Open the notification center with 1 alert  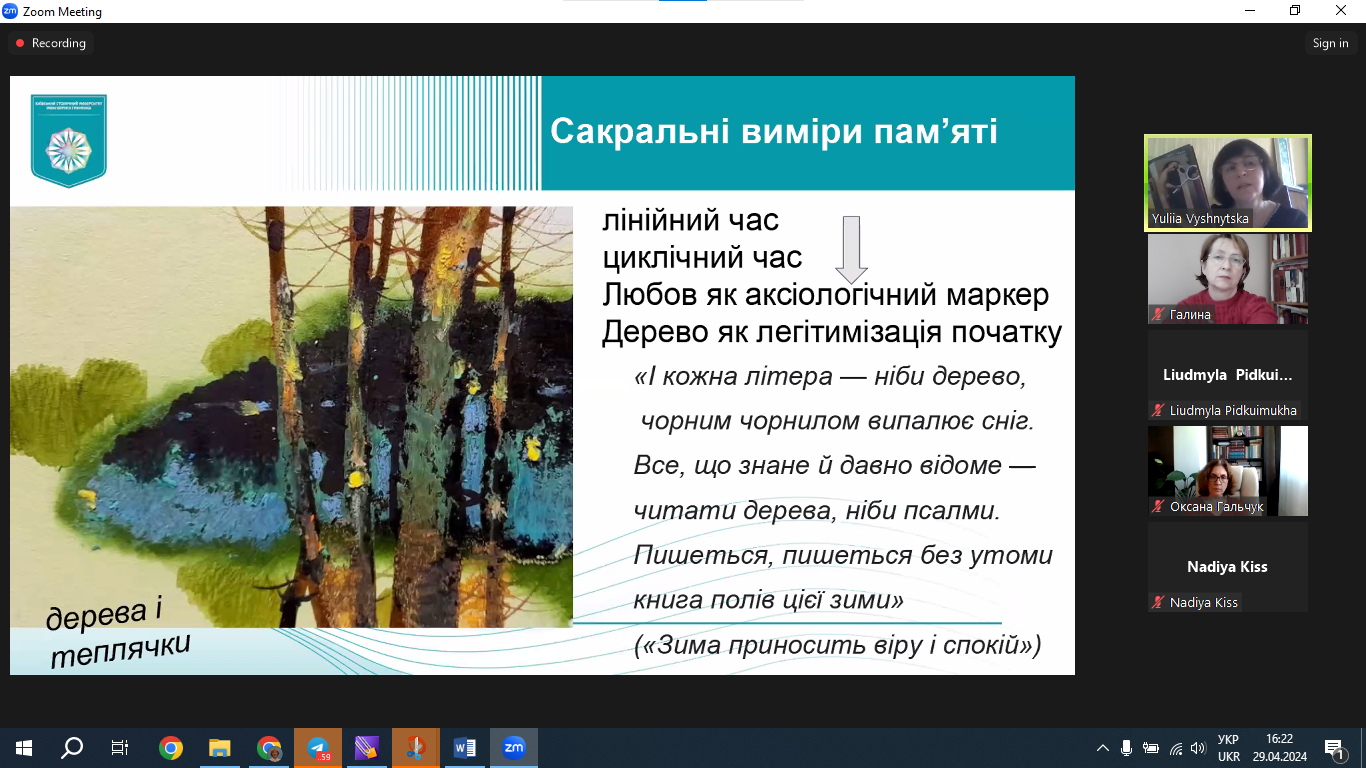pyautogui.click(x=1335, y=748)
